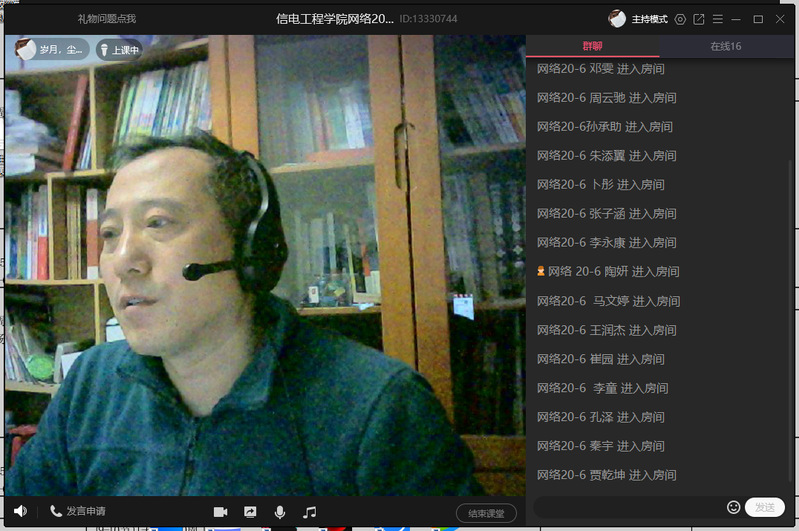Screen dimensions: 799x531
Task: Toggle the speaker volume icon
Action: pos(20,511)
